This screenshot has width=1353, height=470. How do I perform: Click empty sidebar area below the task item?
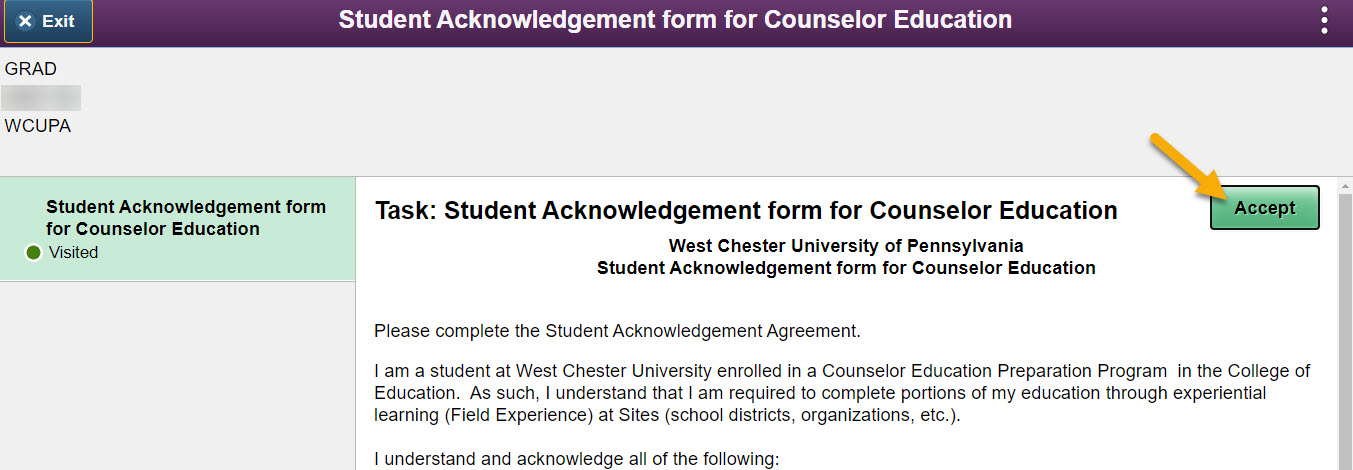pos(178,380)
